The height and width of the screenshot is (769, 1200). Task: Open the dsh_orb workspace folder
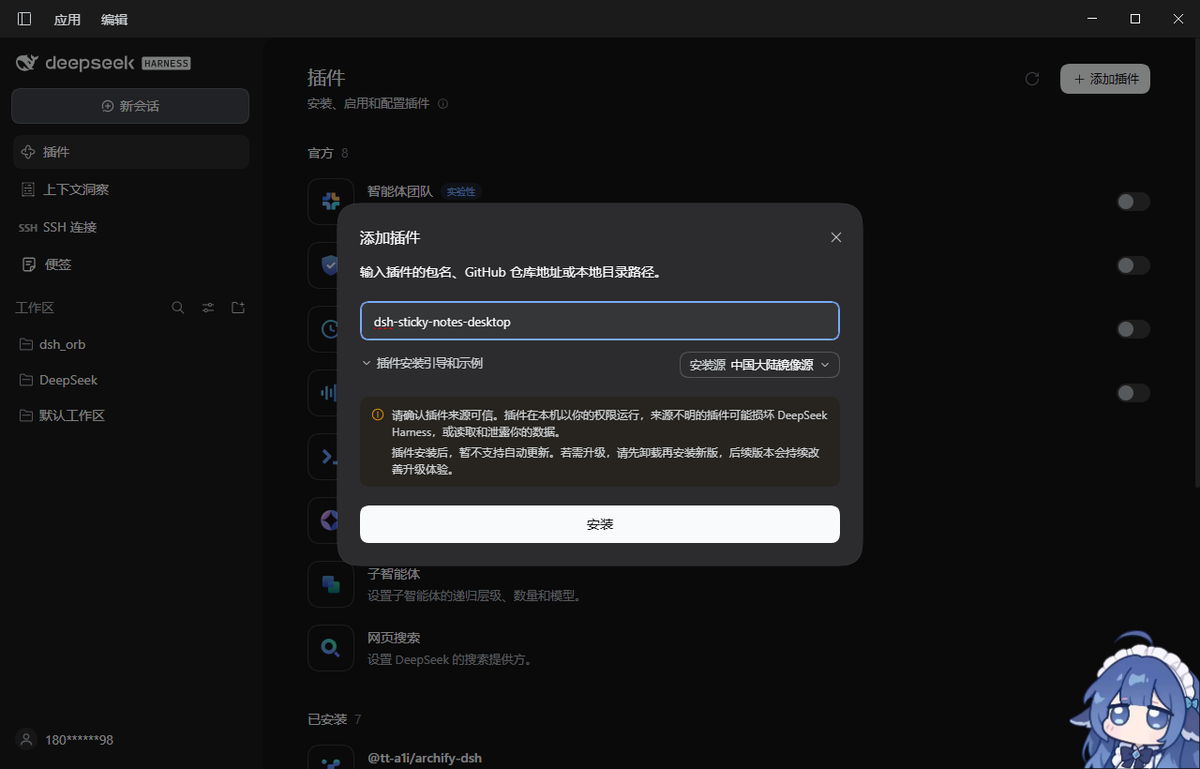pyautogui.click(x=130, y=344)
